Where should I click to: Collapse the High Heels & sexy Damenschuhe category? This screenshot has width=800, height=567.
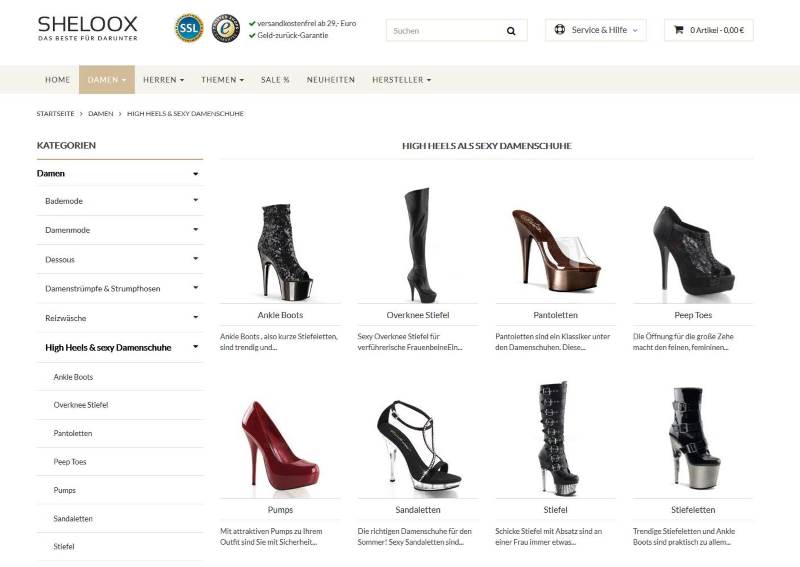(x=196, y=347)
